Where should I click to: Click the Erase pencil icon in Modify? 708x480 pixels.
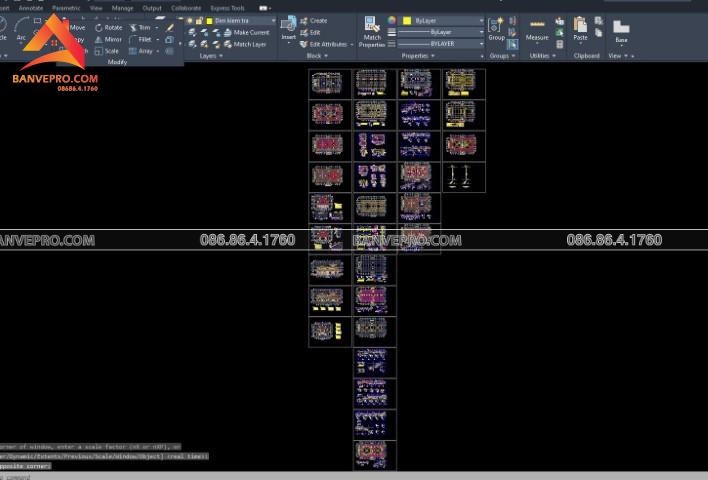170,28
